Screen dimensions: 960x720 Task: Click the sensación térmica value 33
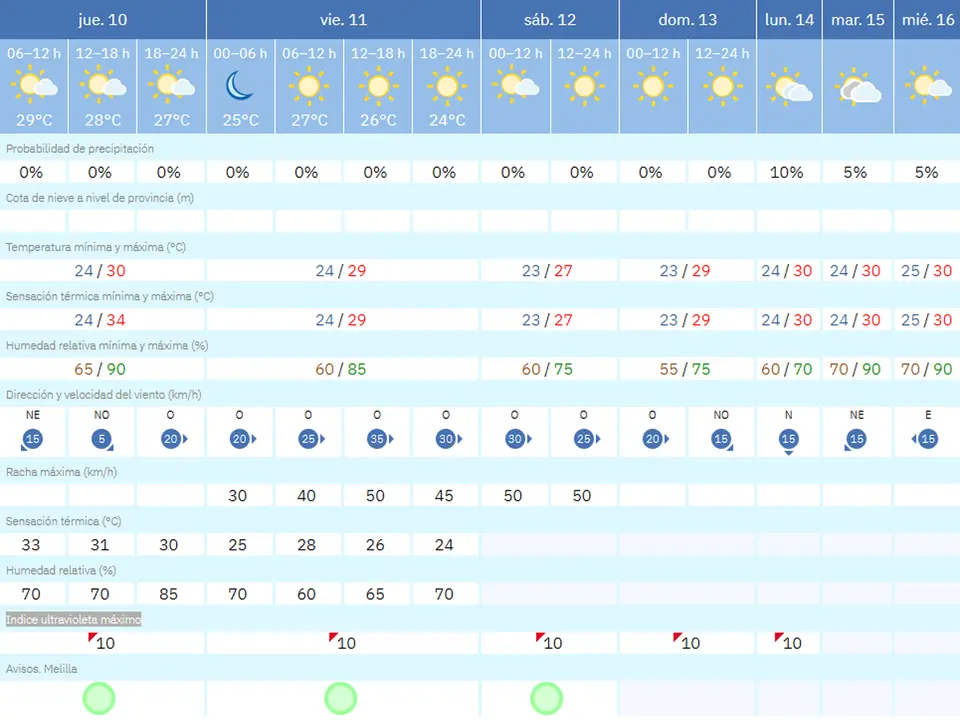tap(31, 545)
